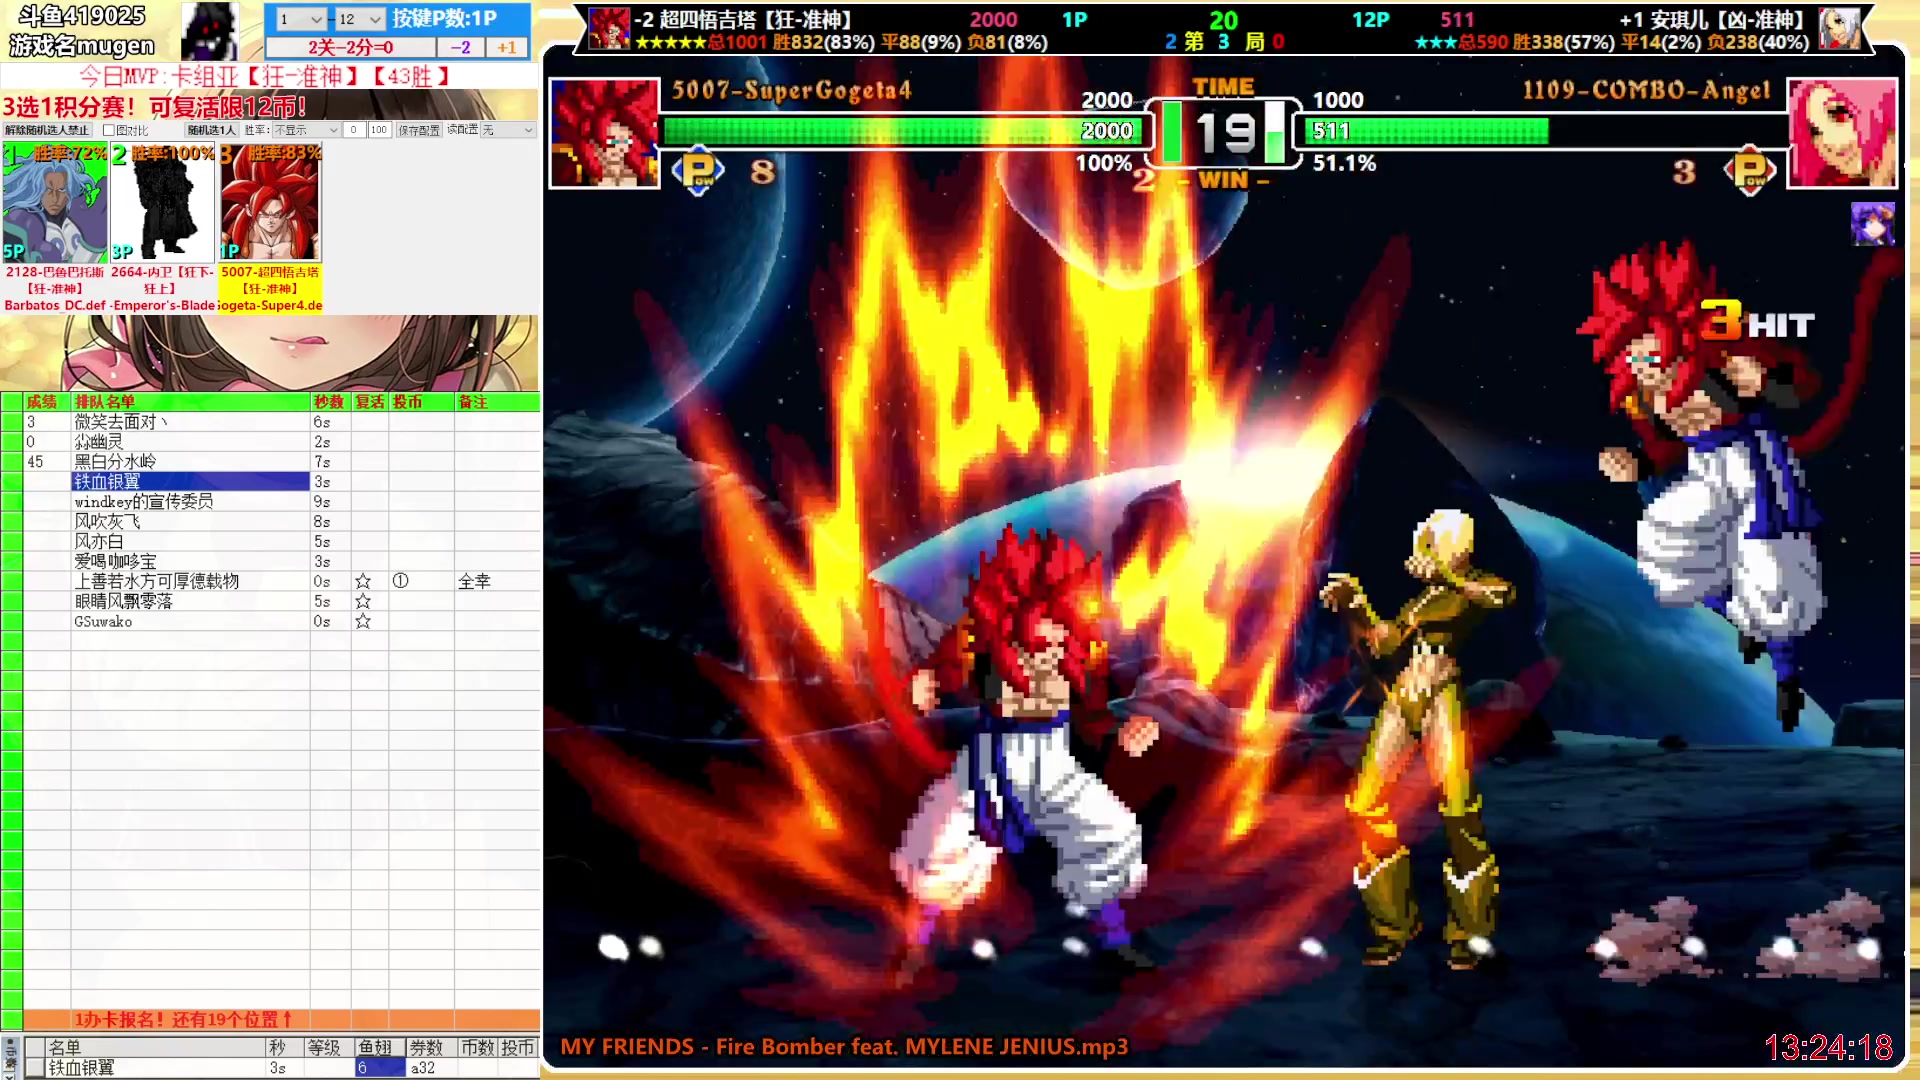Click the -2 score button
1920x1080 pixels.
[x=461, y=47]
